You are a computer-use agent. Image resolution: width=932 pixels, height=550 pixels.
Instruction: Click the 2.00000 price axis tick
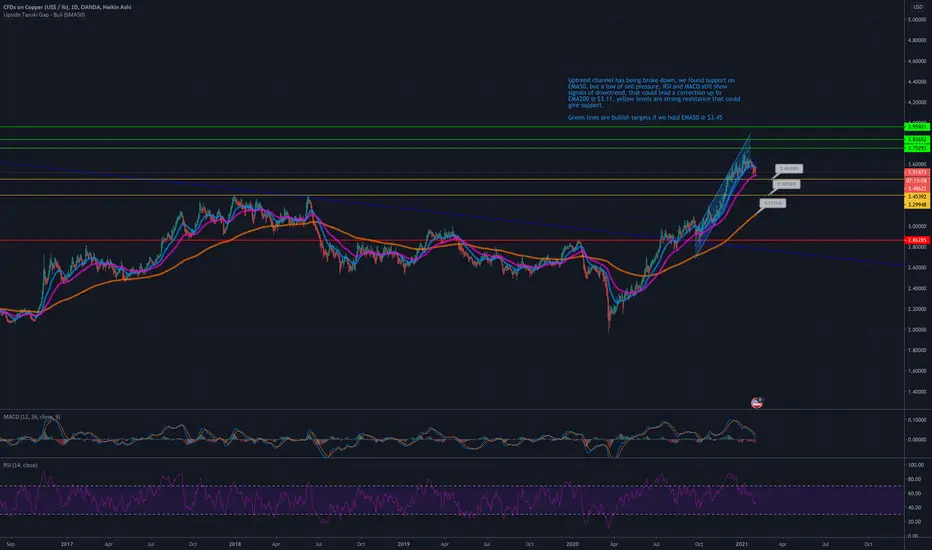[917, 329]
